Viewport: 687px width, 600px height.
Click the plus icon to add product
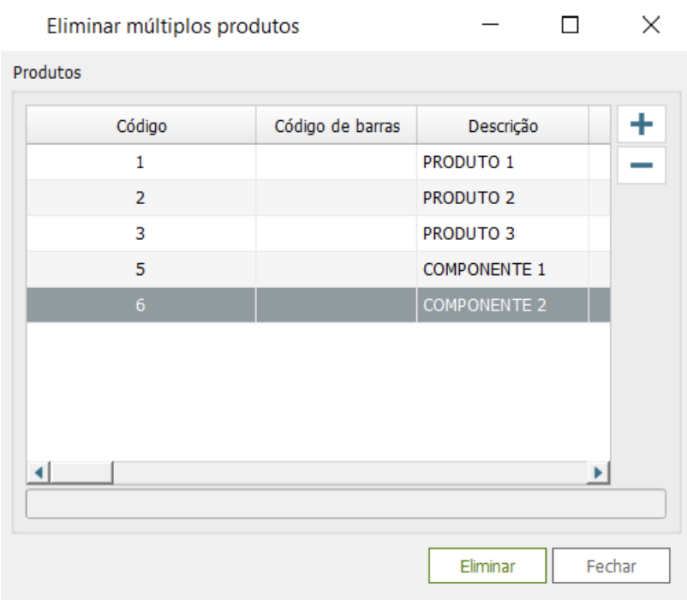coord(641,125)
